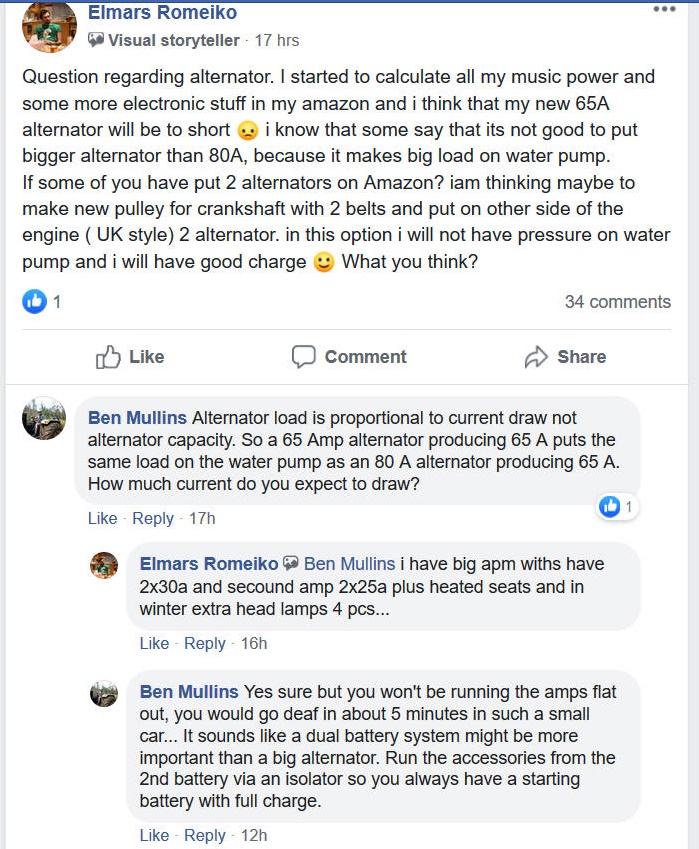Click Ben Mullins' avatar on first comment

pyautogui.click(x=44, y=418)
